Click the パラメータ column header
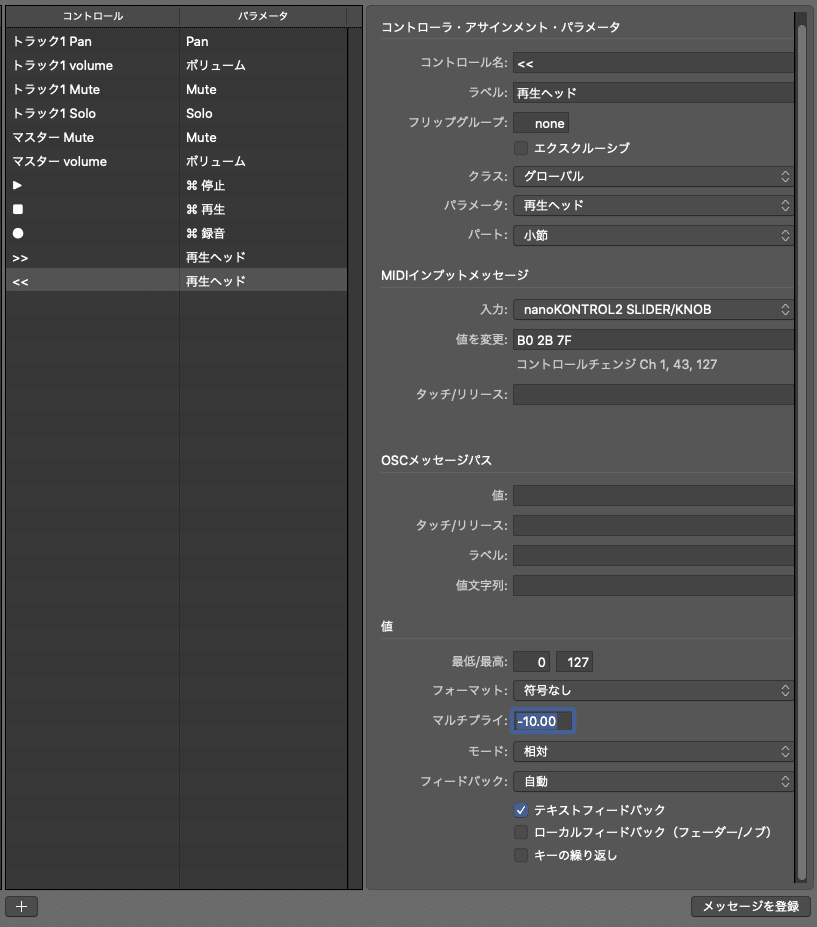 [x=263, y=16]
